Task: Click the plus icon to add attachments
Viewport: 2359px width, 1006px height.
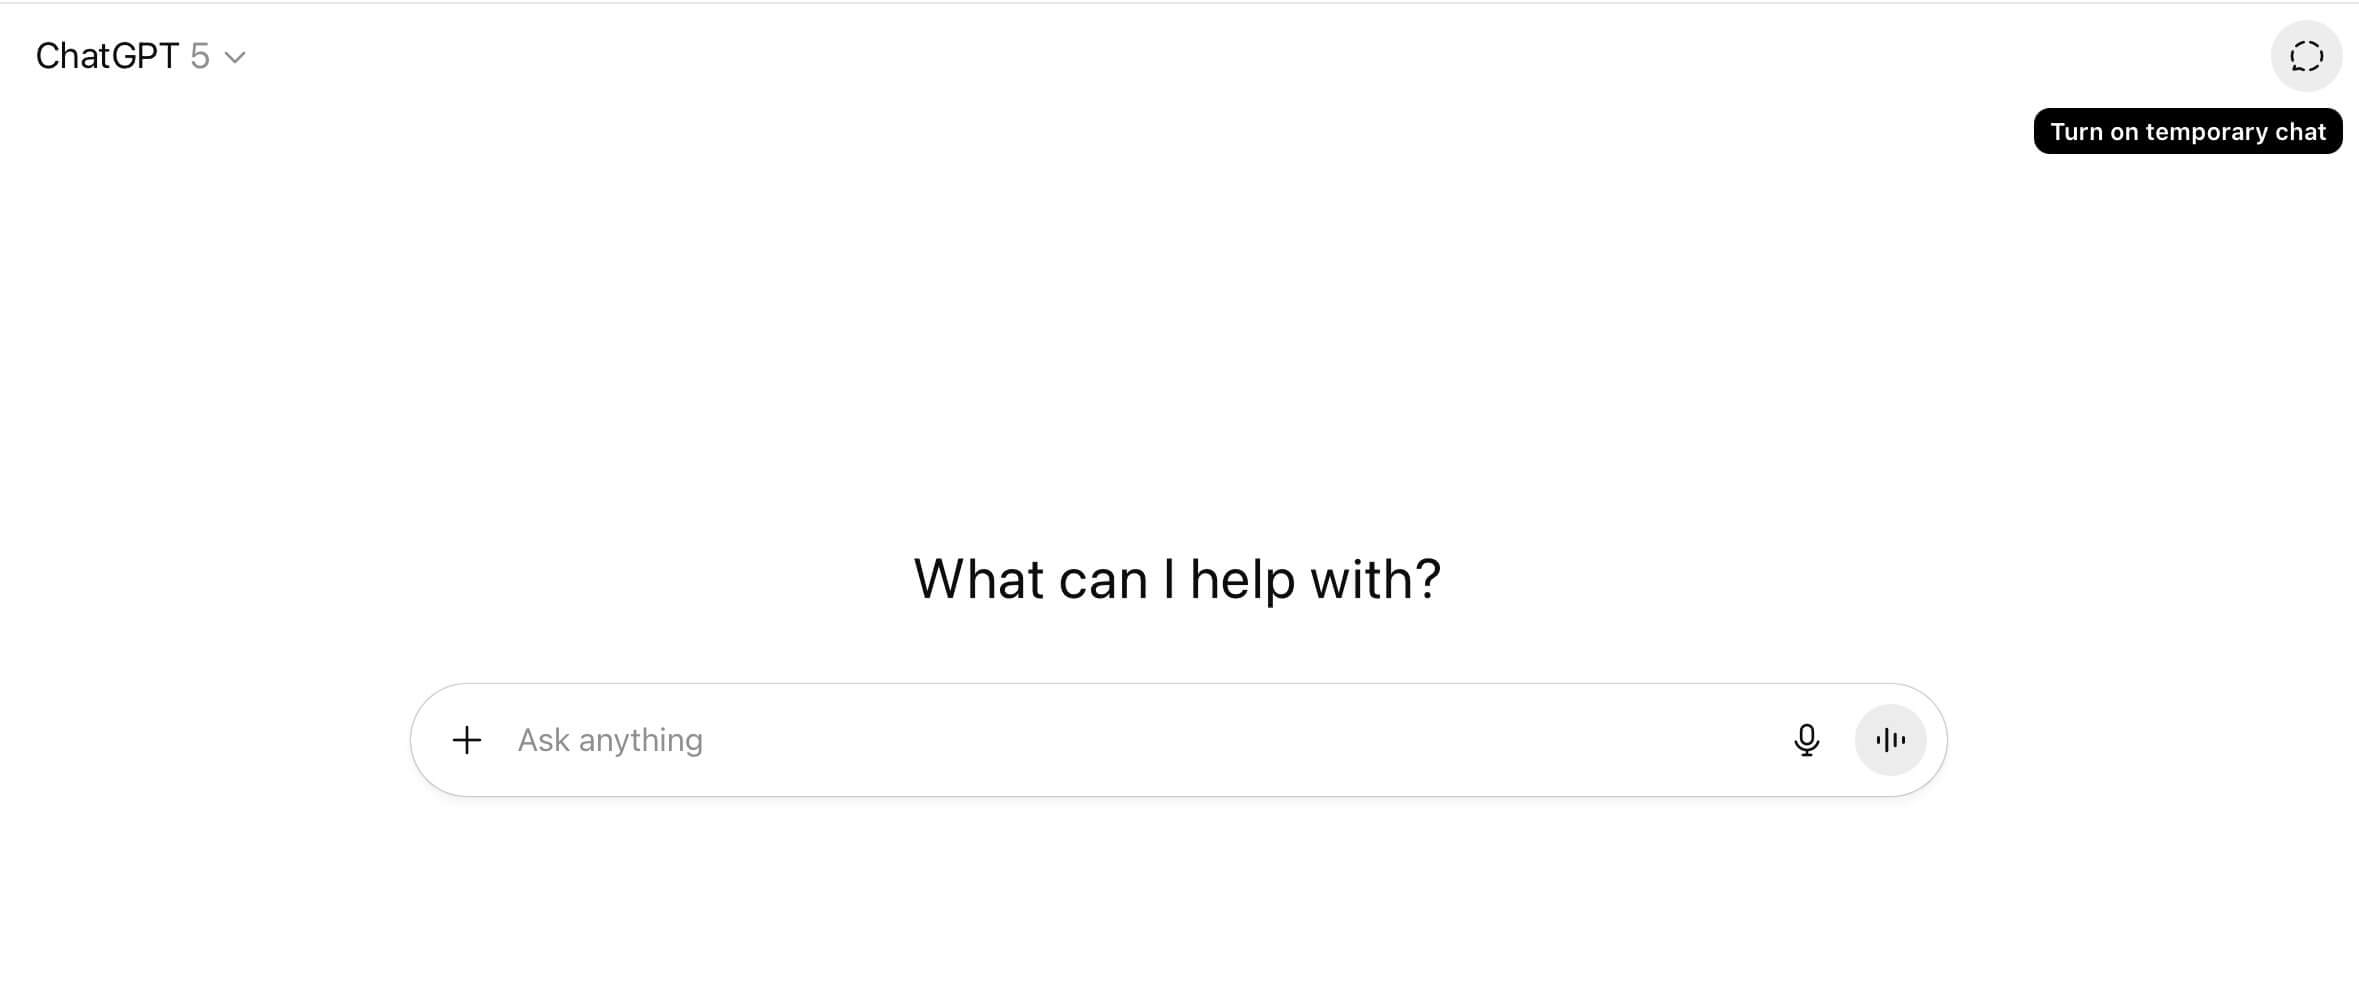Action: [466, 740]
